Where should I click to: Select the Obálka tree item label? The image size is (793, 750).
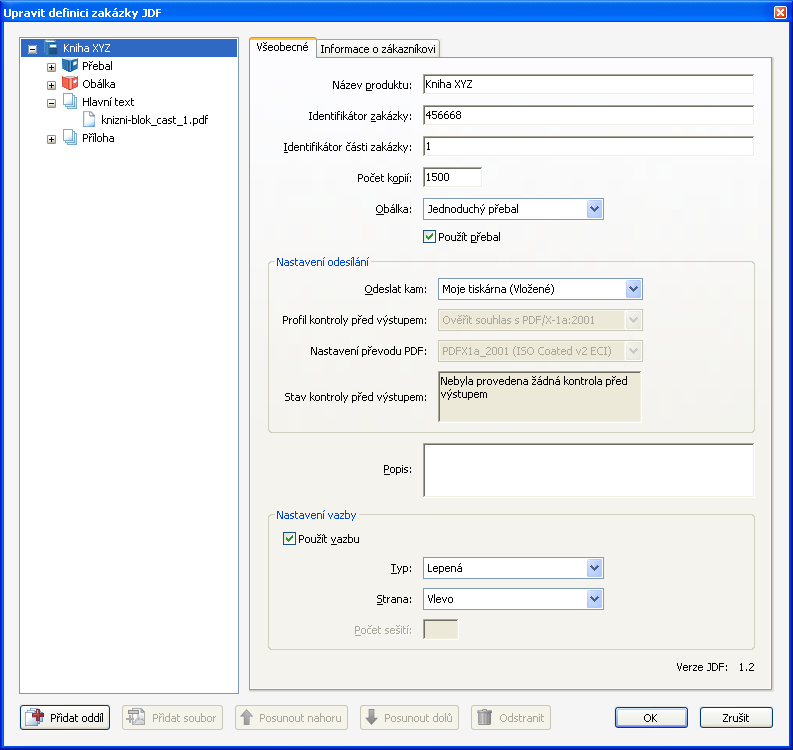99,84
